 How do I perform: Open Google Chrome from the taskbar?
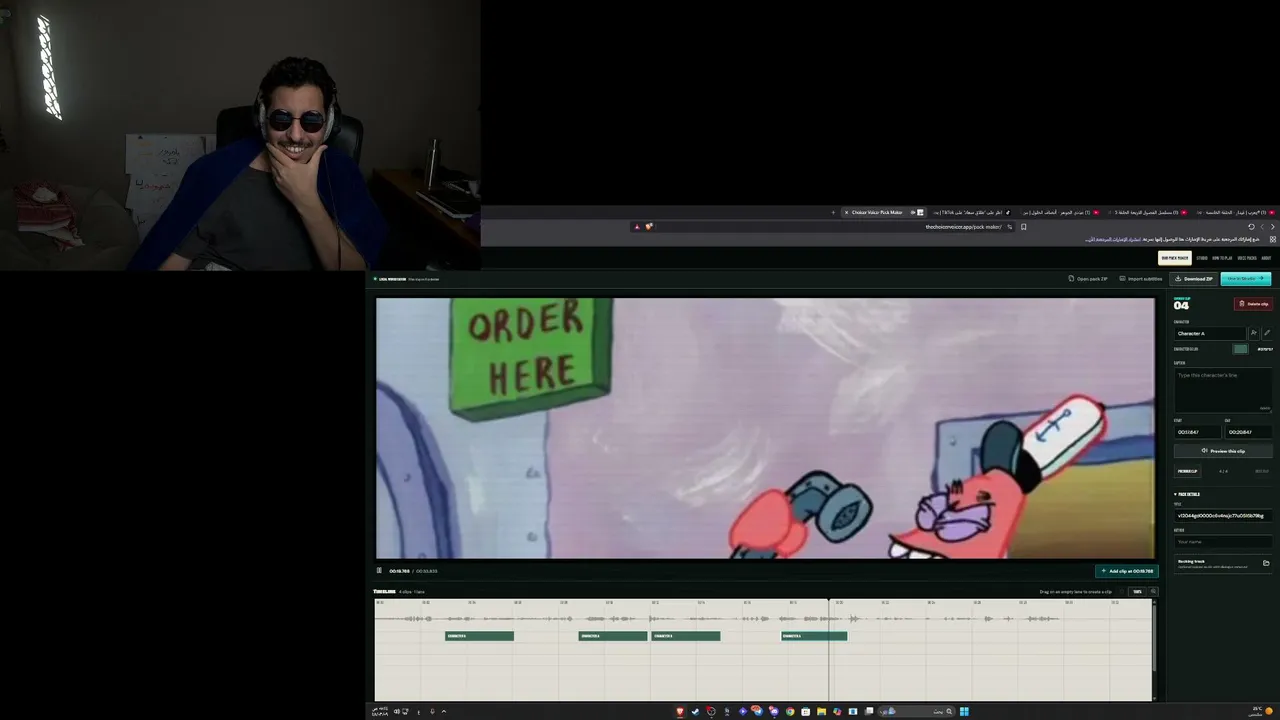coord(790,712)
